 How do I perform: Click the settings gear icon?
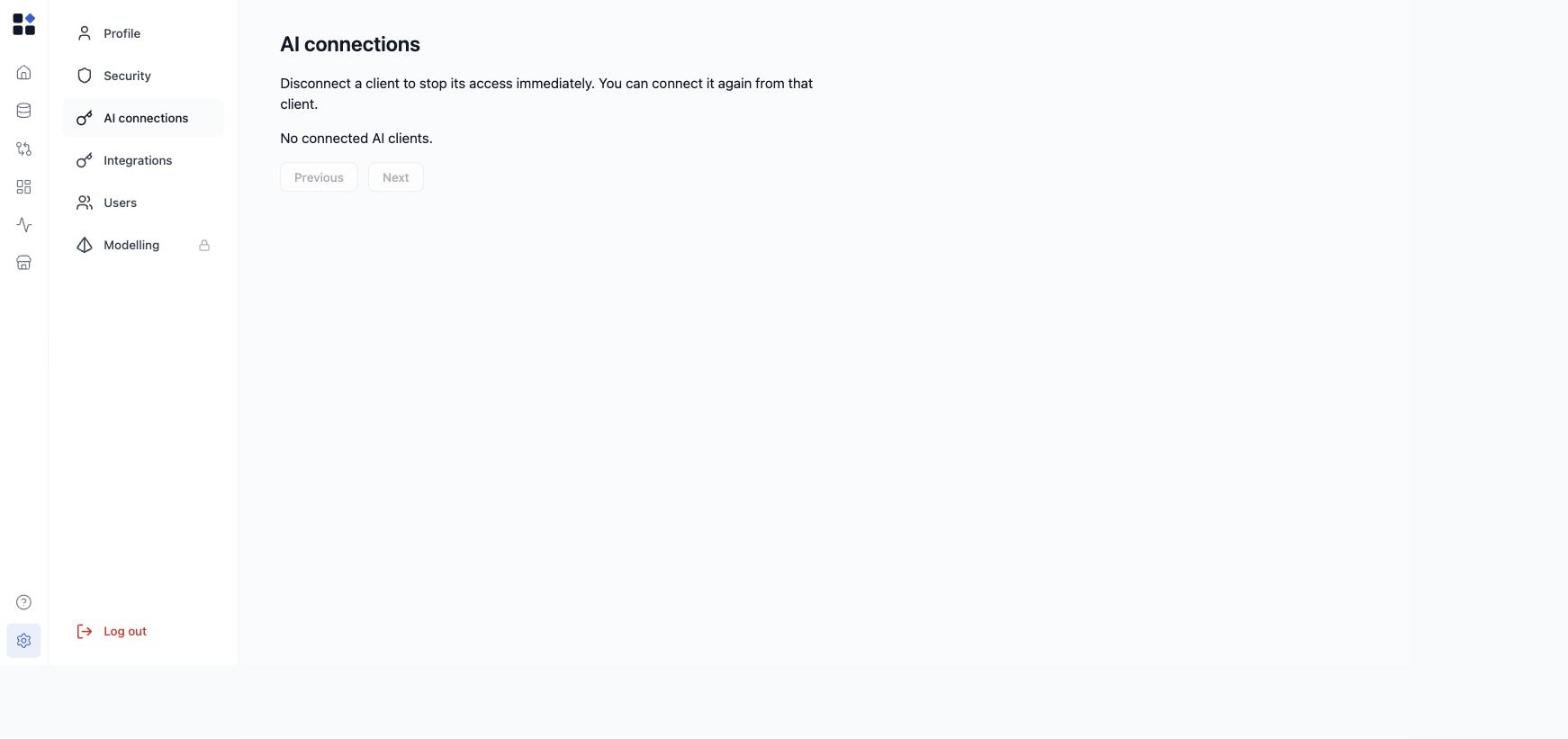pos(24,641)
